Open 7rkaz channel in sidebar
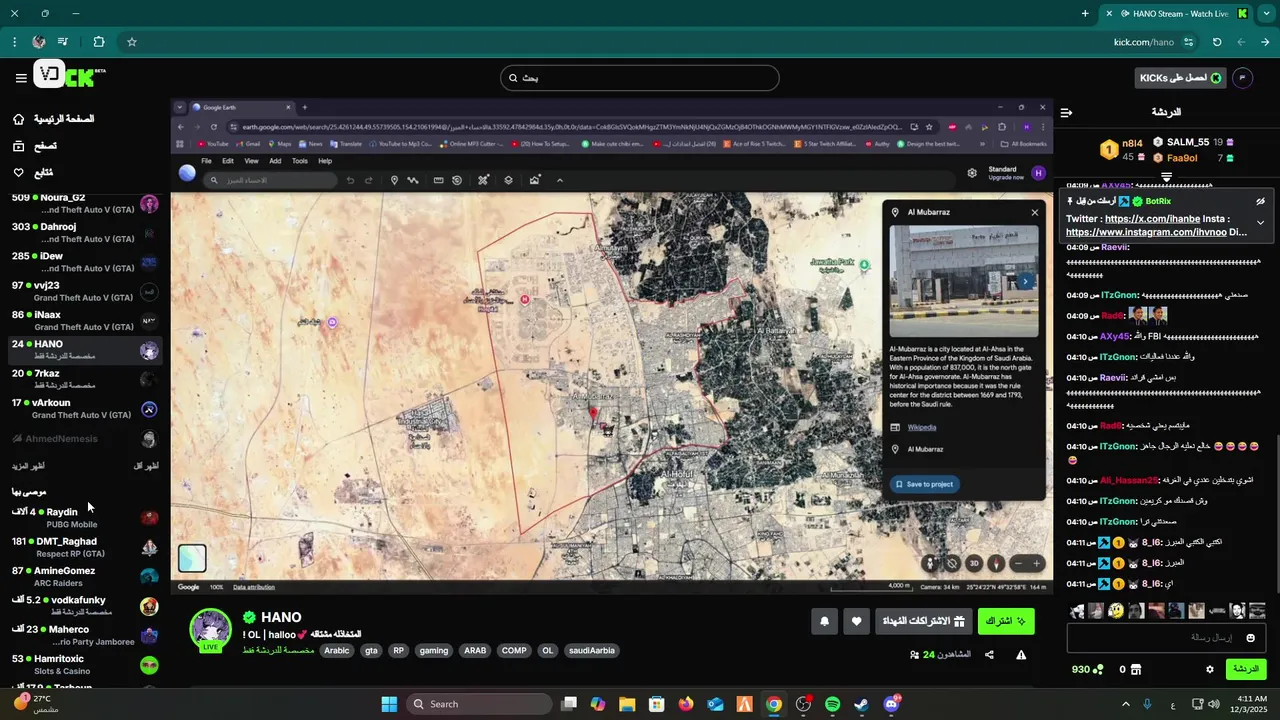The height and width of the screenshot is (720, 1280). point(85,379)
